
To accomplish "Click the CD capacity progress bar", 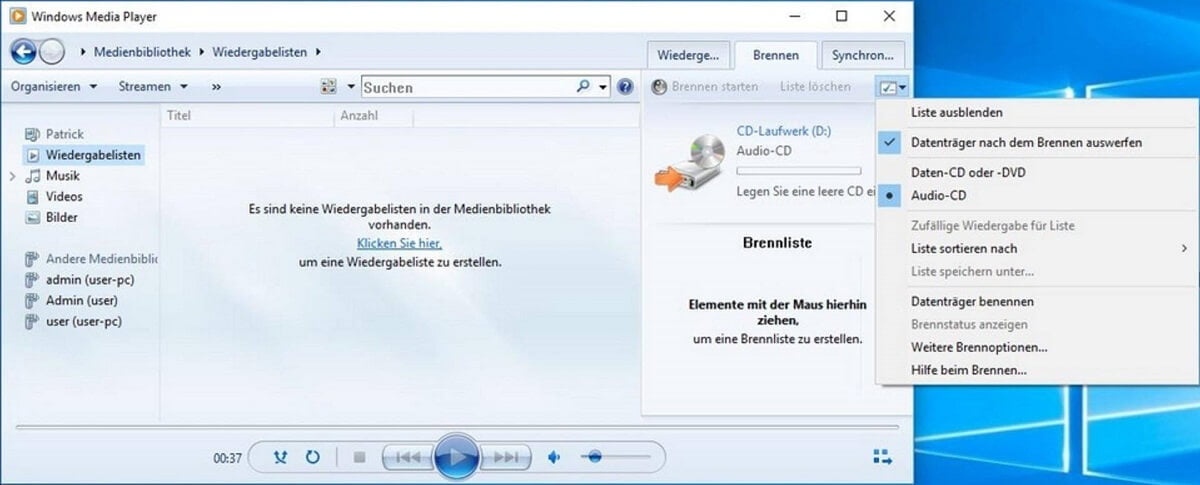I will 798,171.
